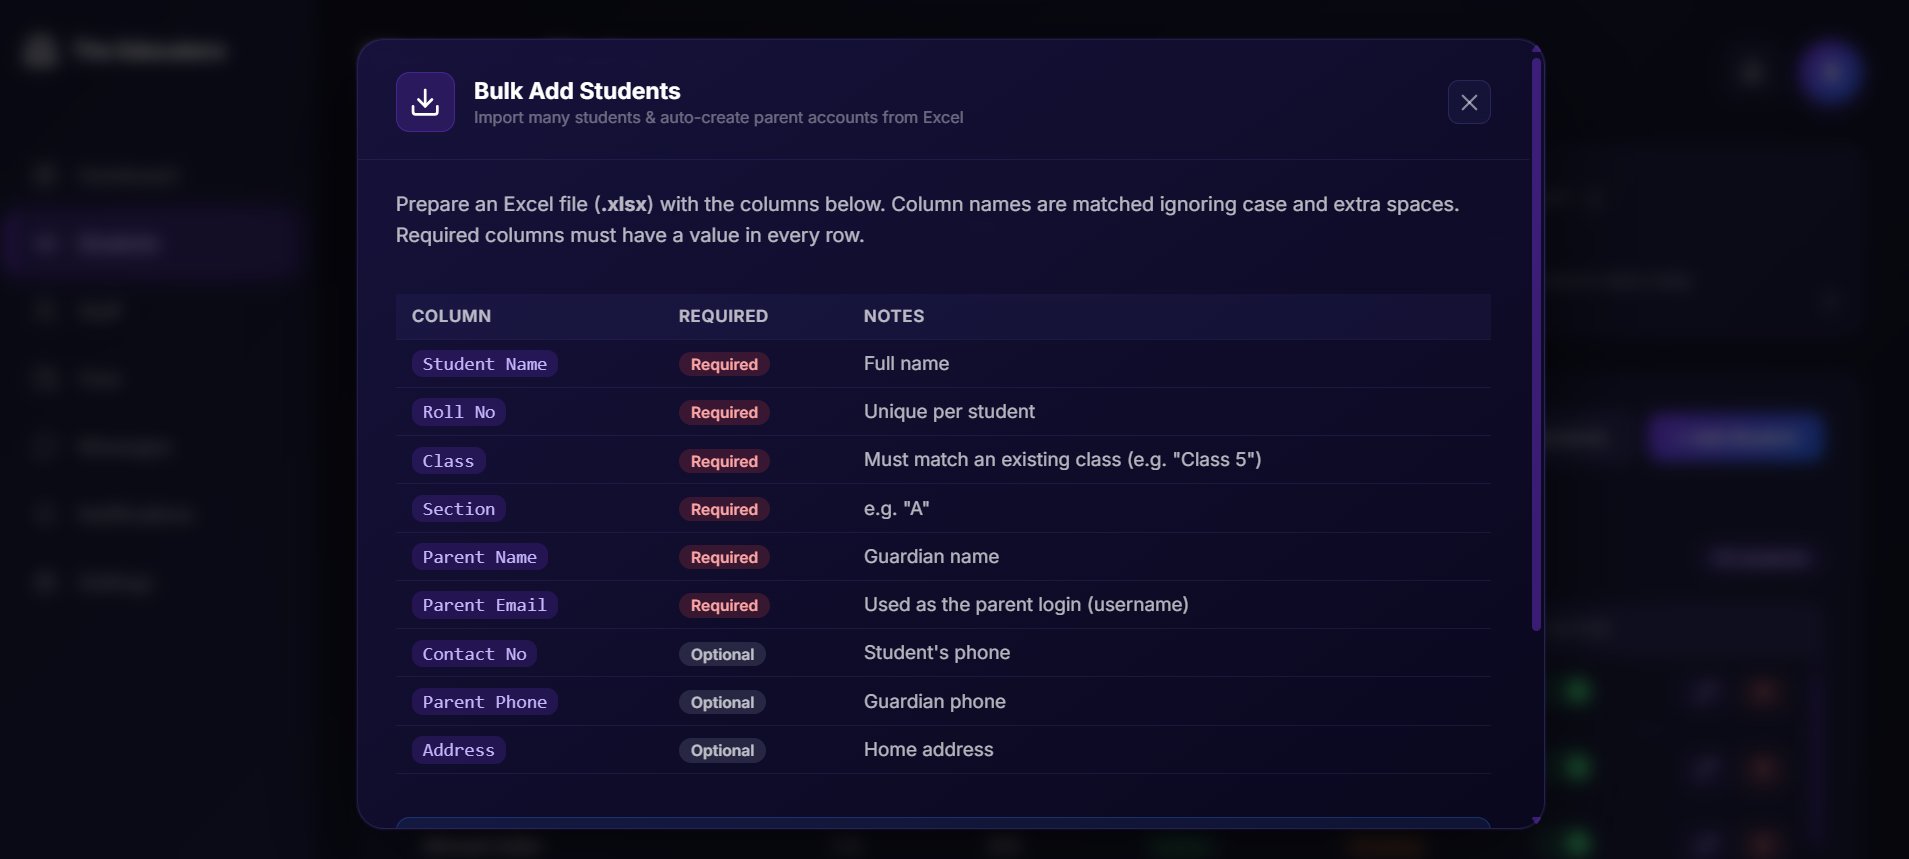1909x859 pixels.
Task: Click the dialog's vertical scrollbar thumb
Action: [x=1536, y=345]
